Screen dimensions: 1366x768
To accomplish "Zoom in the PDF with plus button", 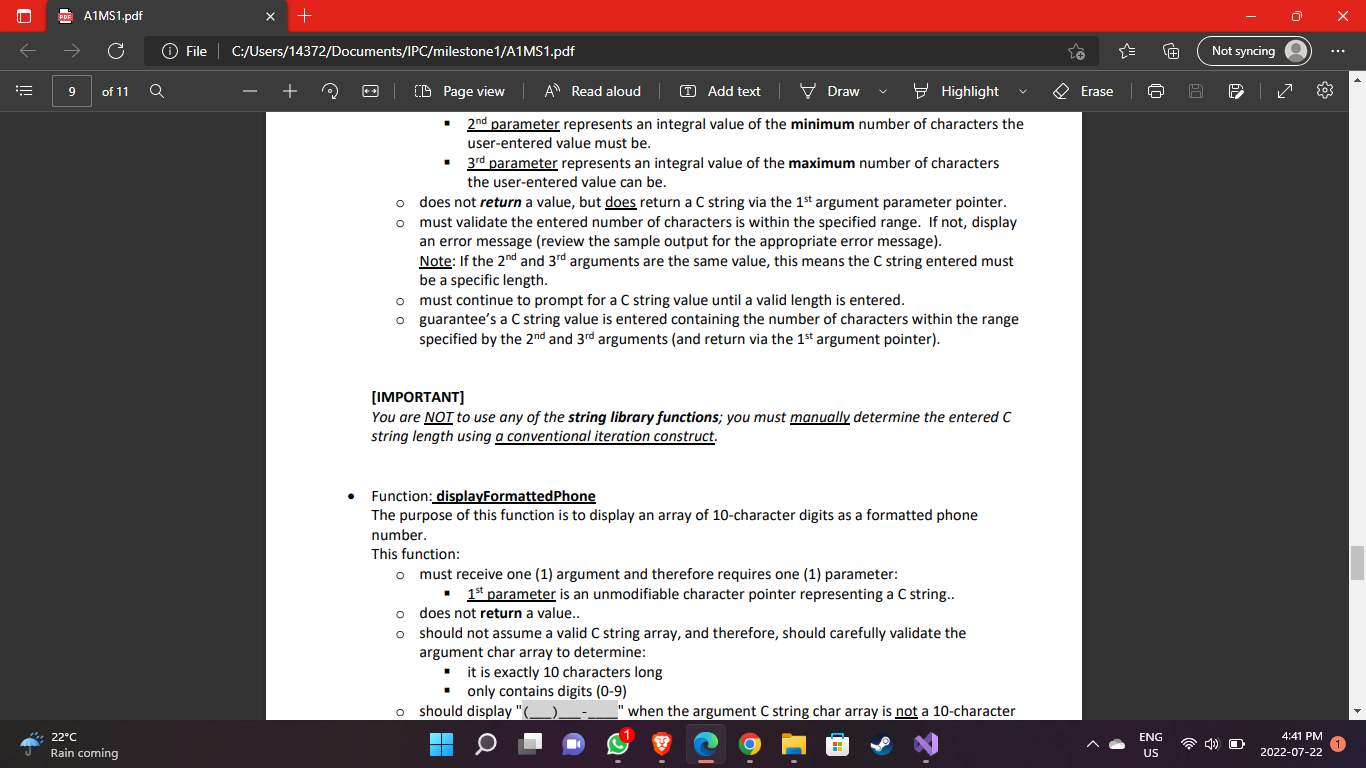I will (290, 91).
